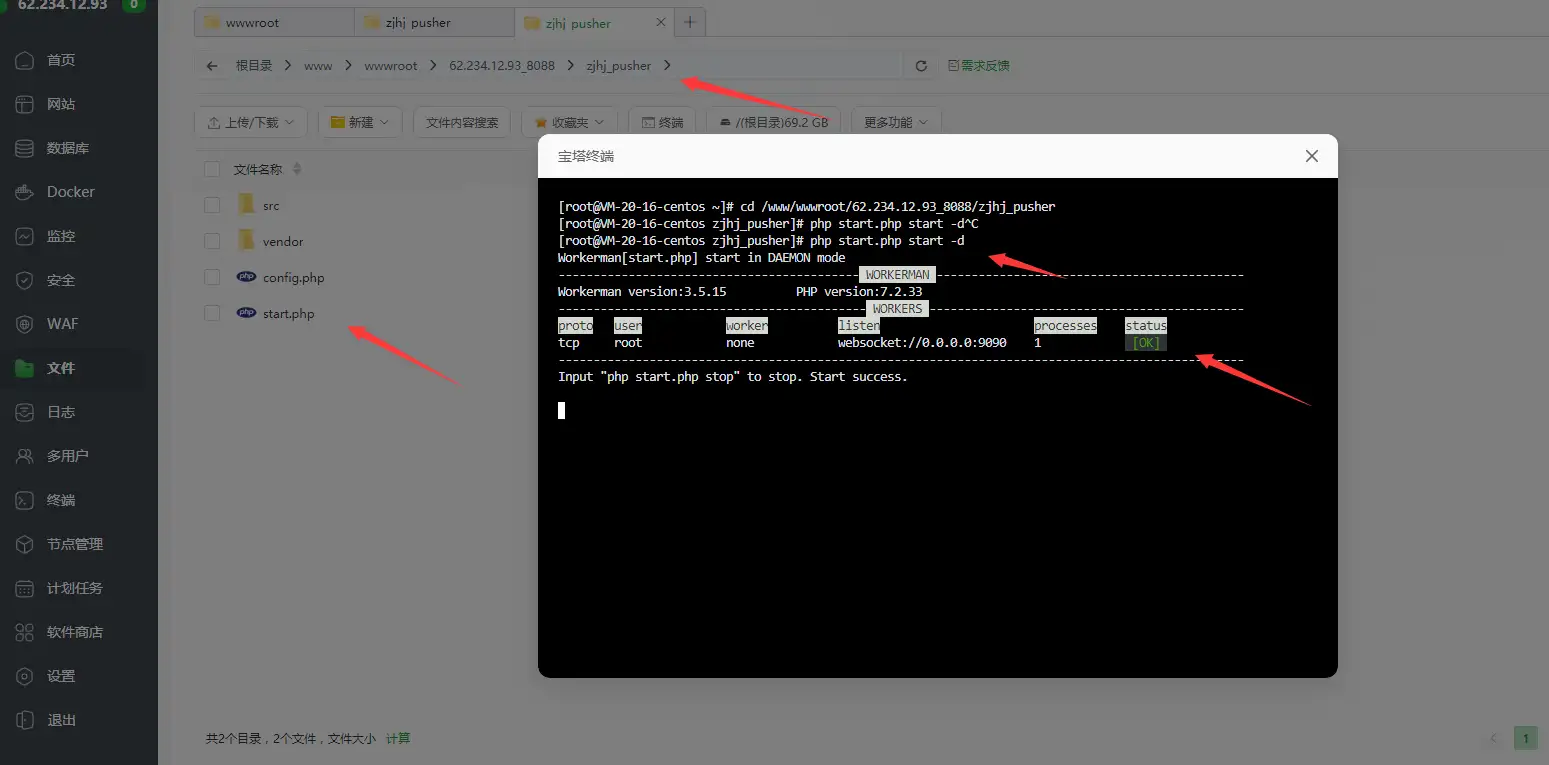Open the 新建 new-file dropdown
1549x765 pixels.
tap(359, 121)
